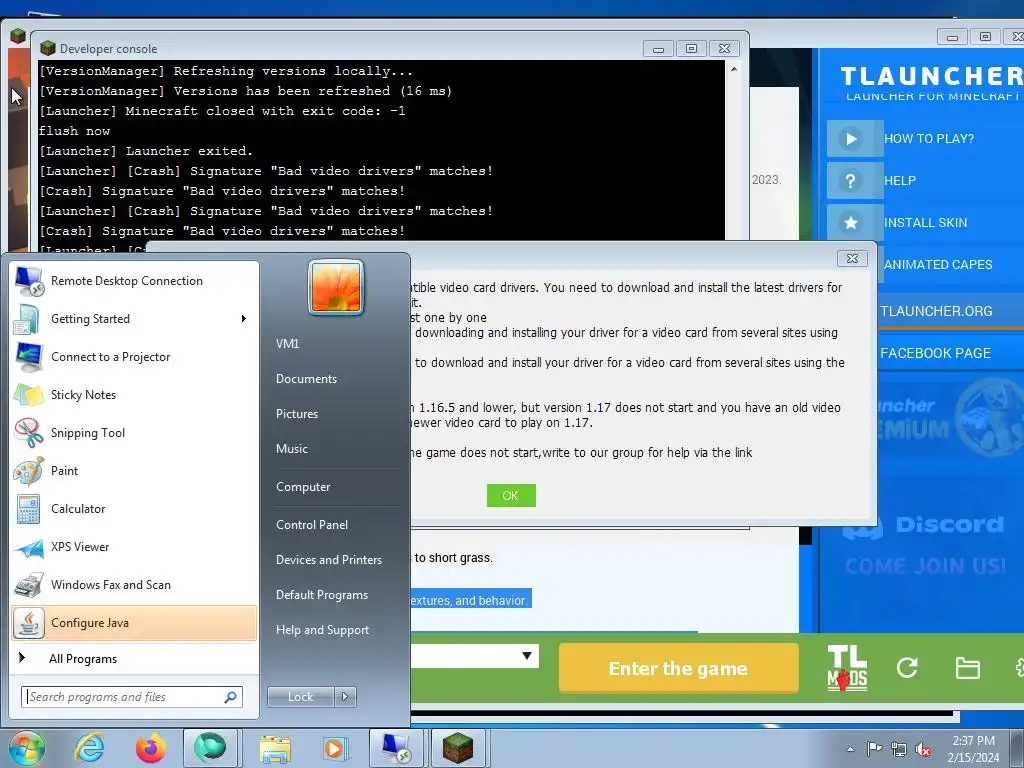Viewport: 1024px width, 768px height.
Task: Open Default Programs
Action: [321, 595]
